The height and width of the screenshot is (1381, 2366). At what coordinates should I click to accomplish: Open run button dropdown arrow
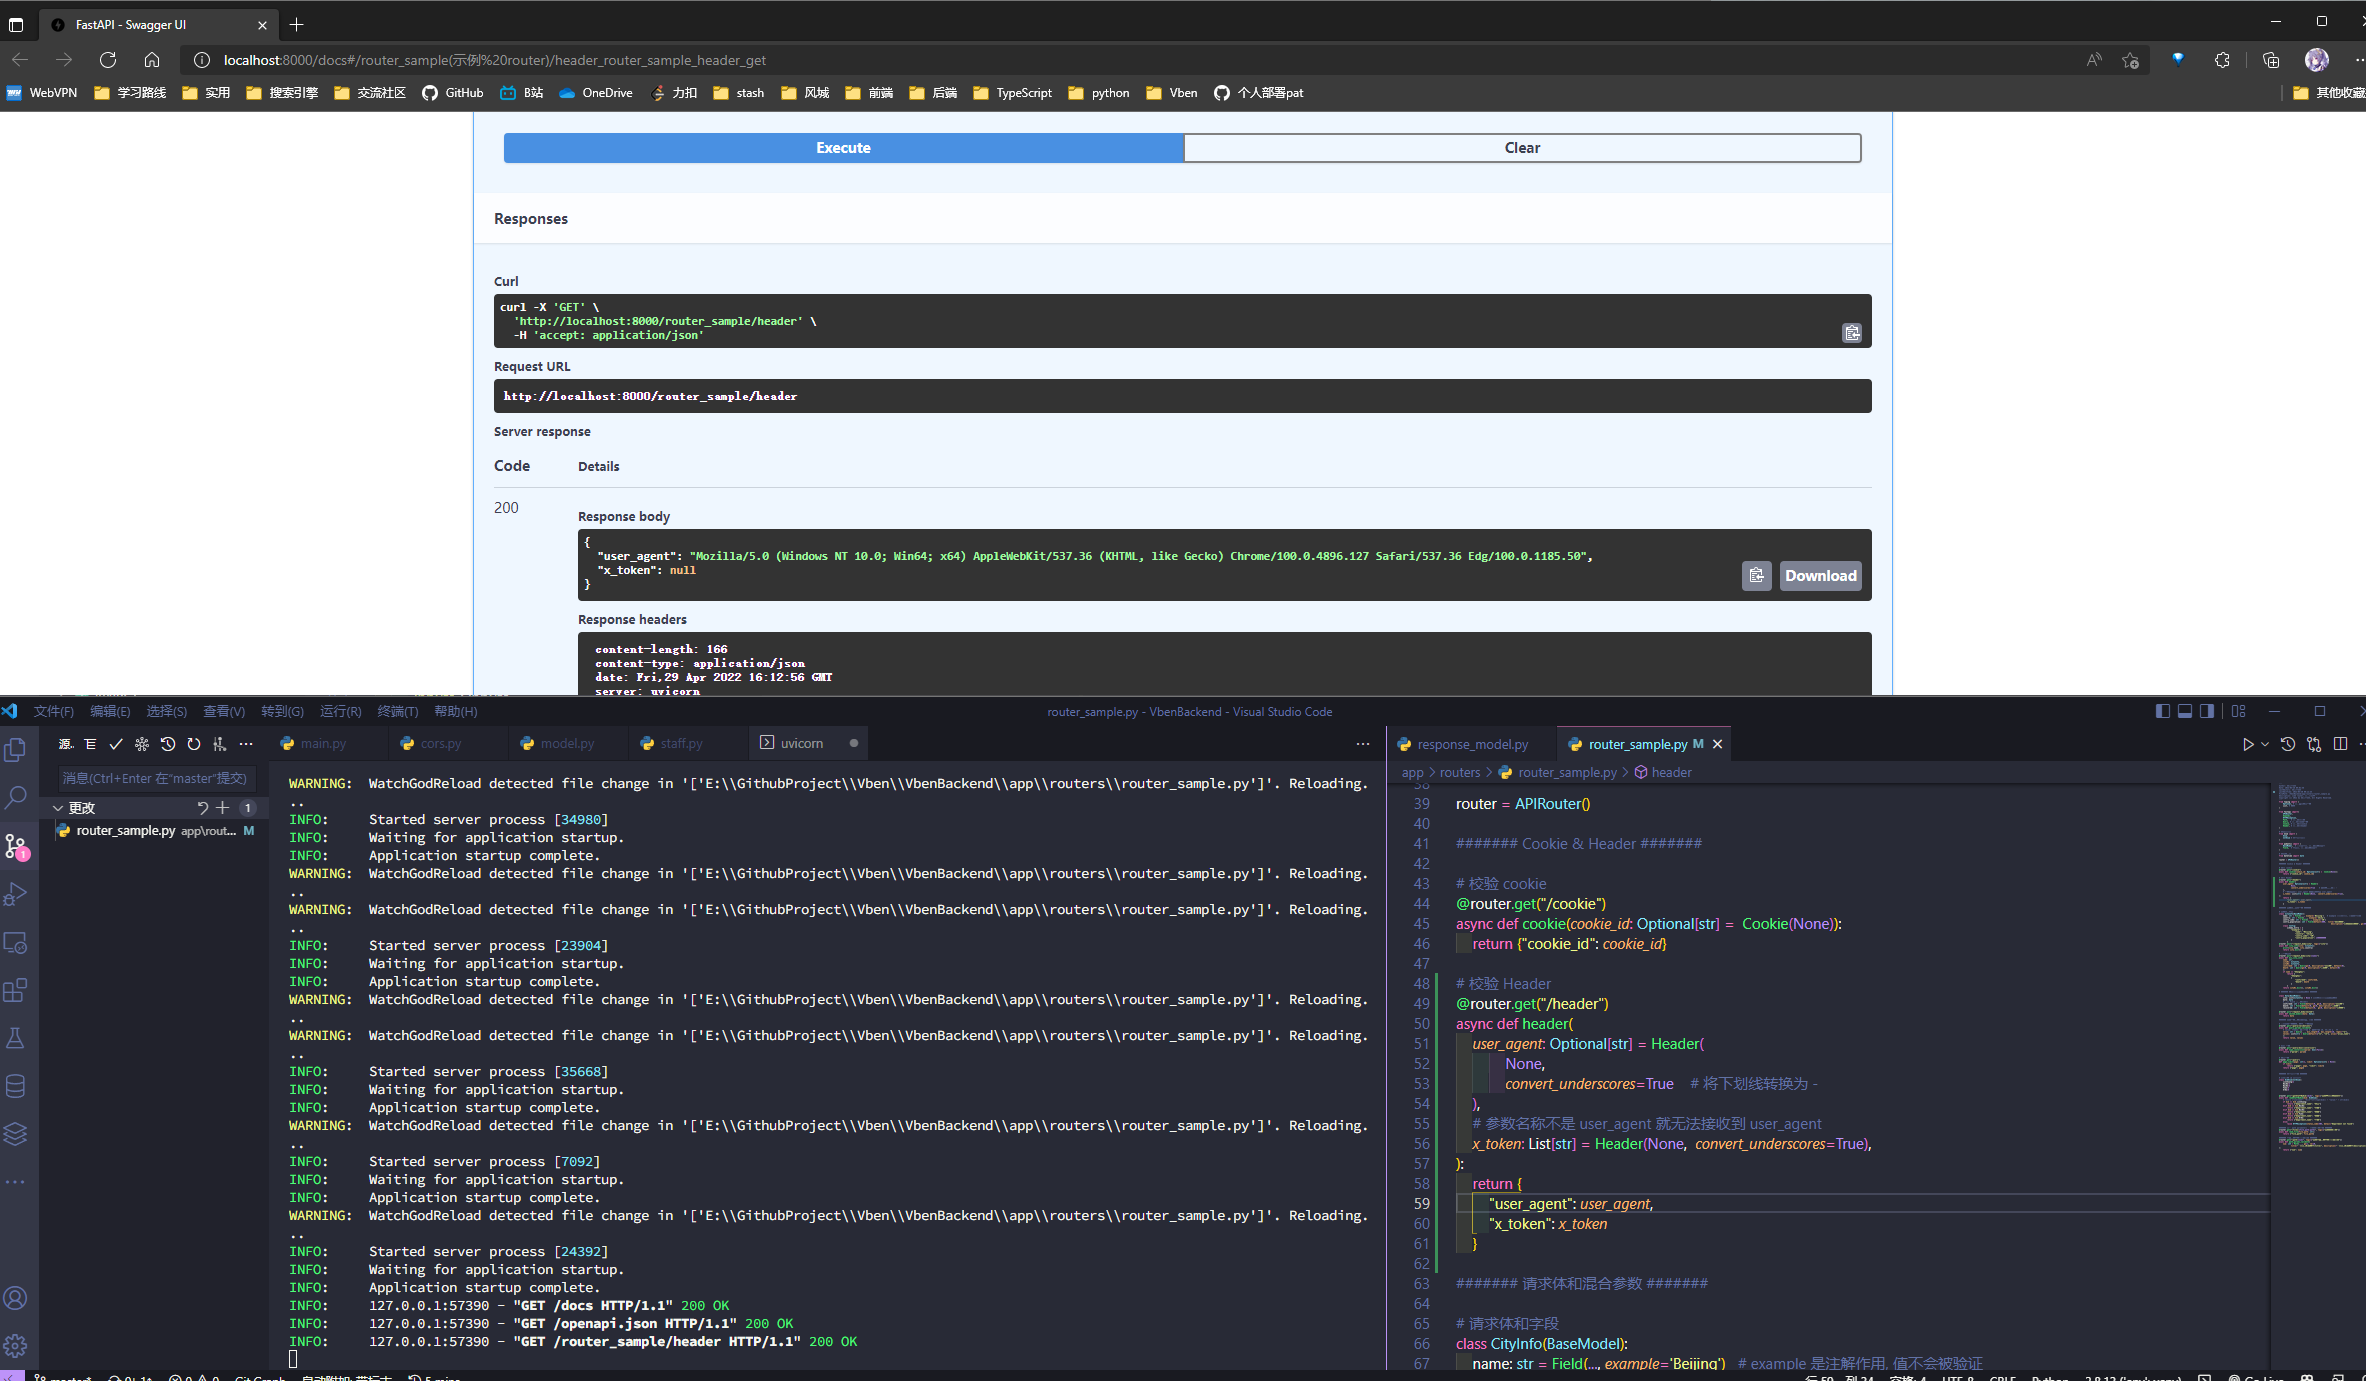pos(2265,744)
